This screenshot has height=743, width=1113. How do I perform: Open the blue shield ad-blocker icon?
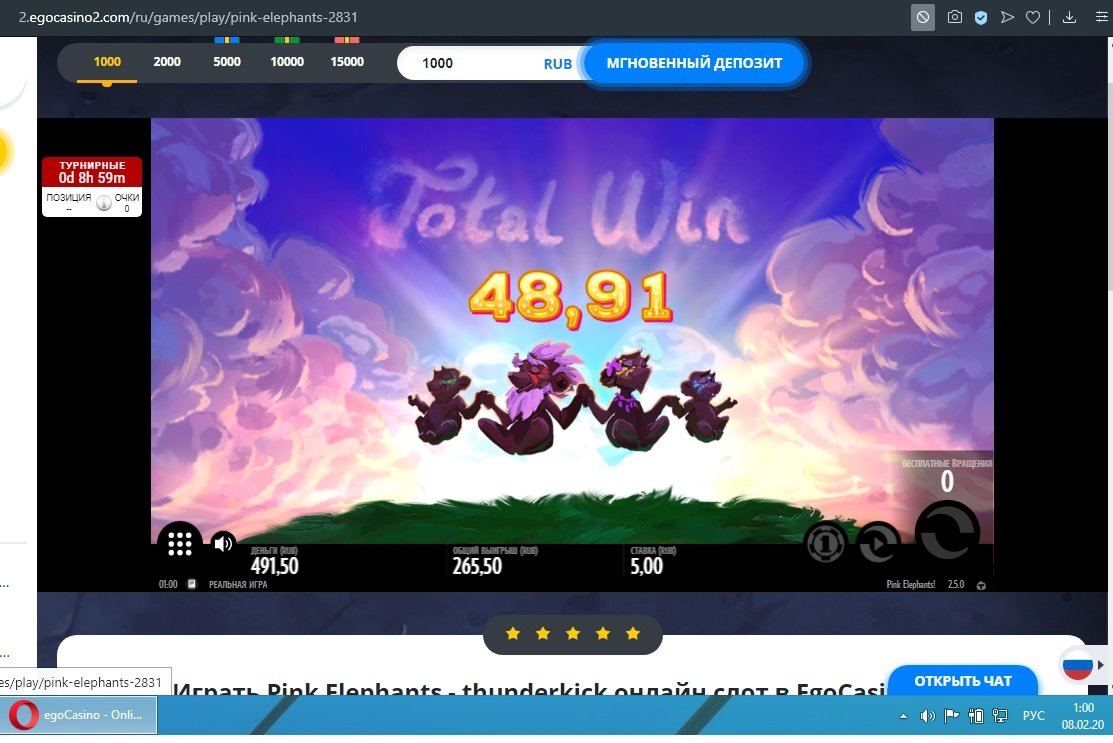click(x=982, y=17)
